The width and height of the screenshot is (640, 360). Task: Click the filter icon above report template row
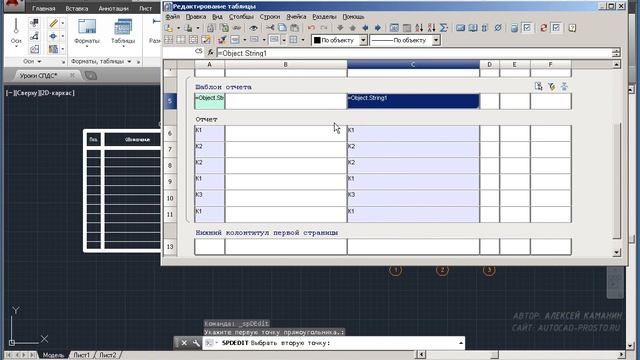551,86
